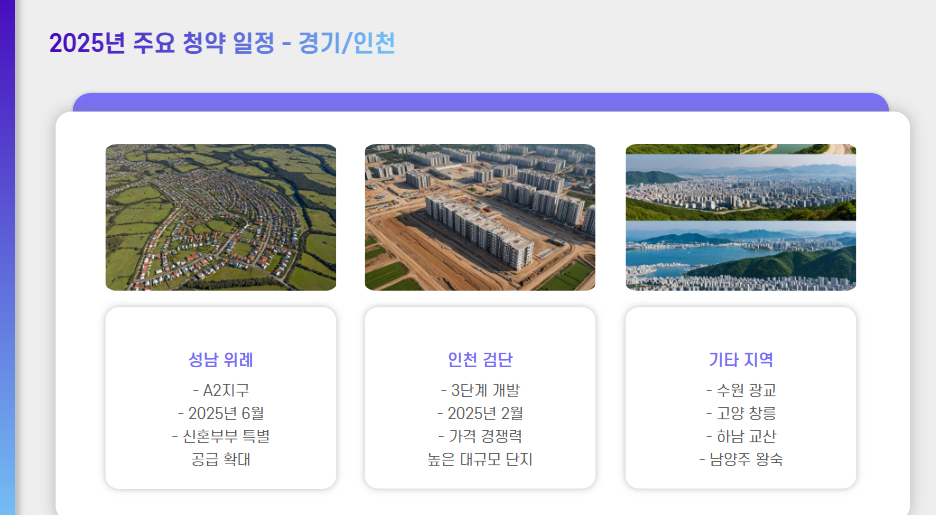Select the line - 2025년 2월

pos(480,413)
